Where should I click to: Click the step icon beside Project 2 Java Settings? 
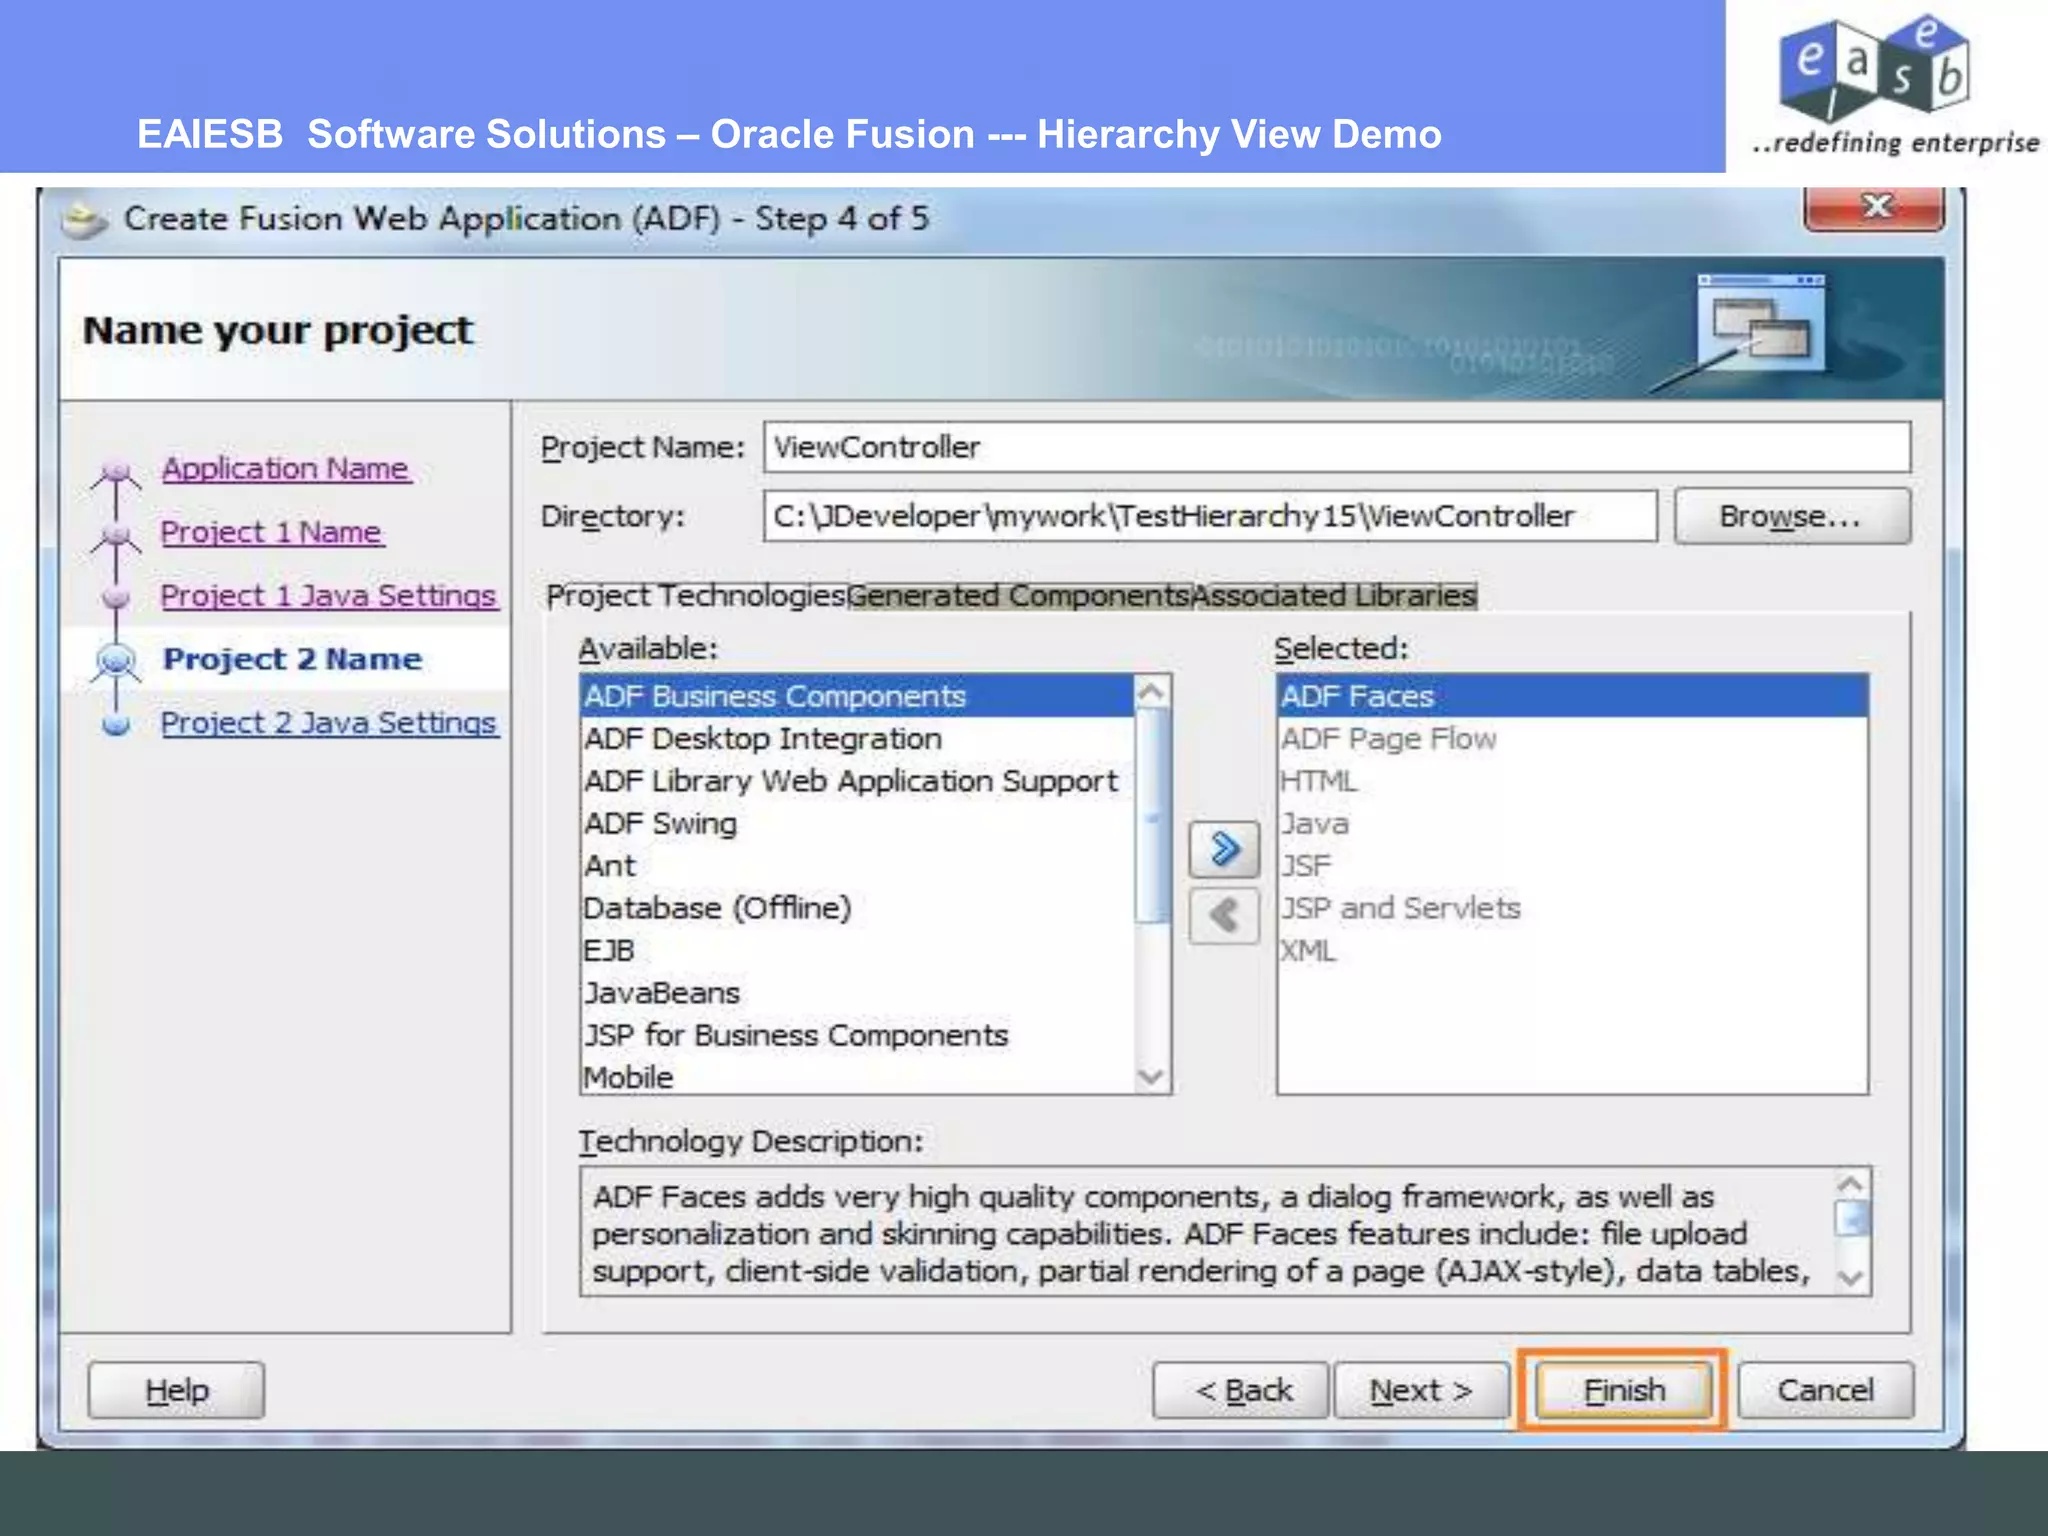117,724
